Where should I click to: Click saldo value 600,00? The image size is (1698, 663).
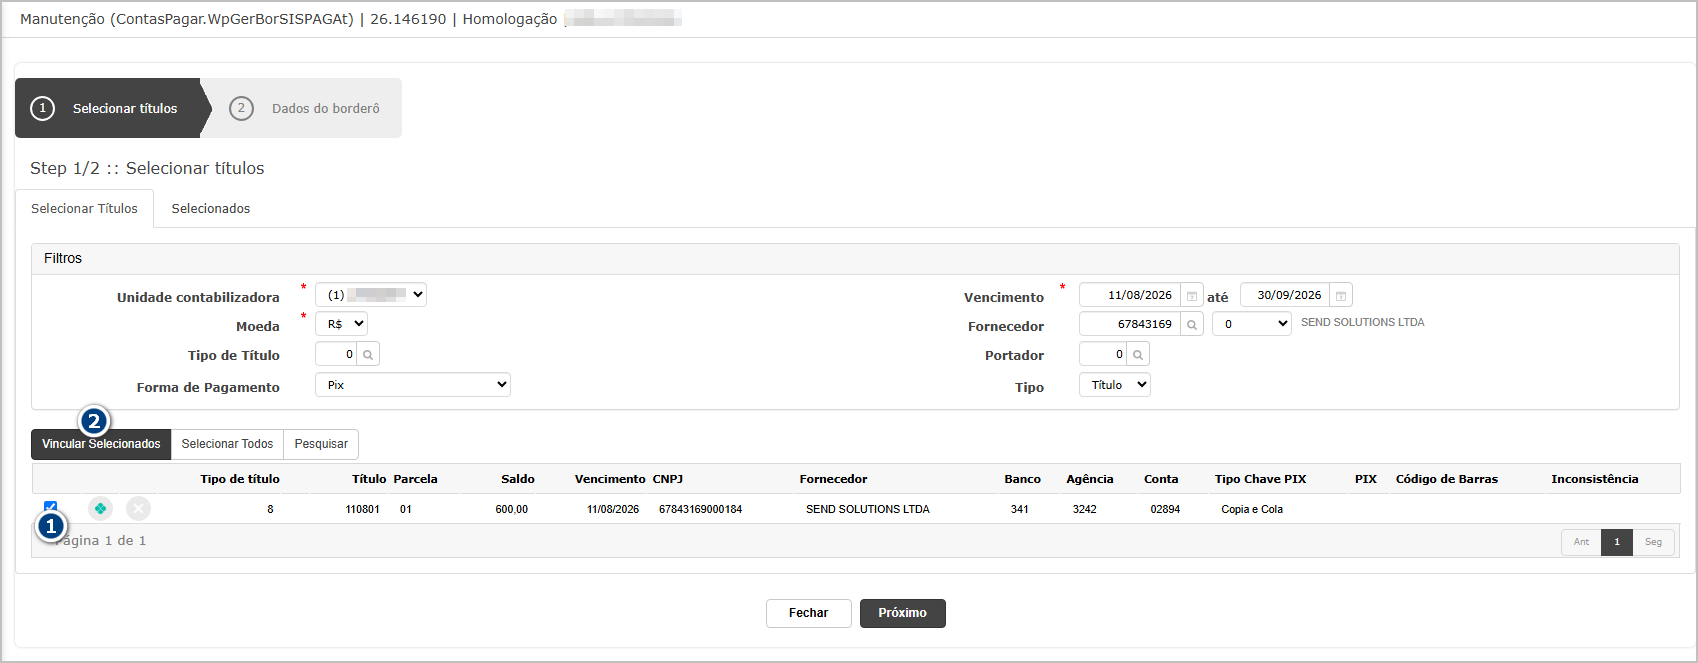click(x=511, y=509)
